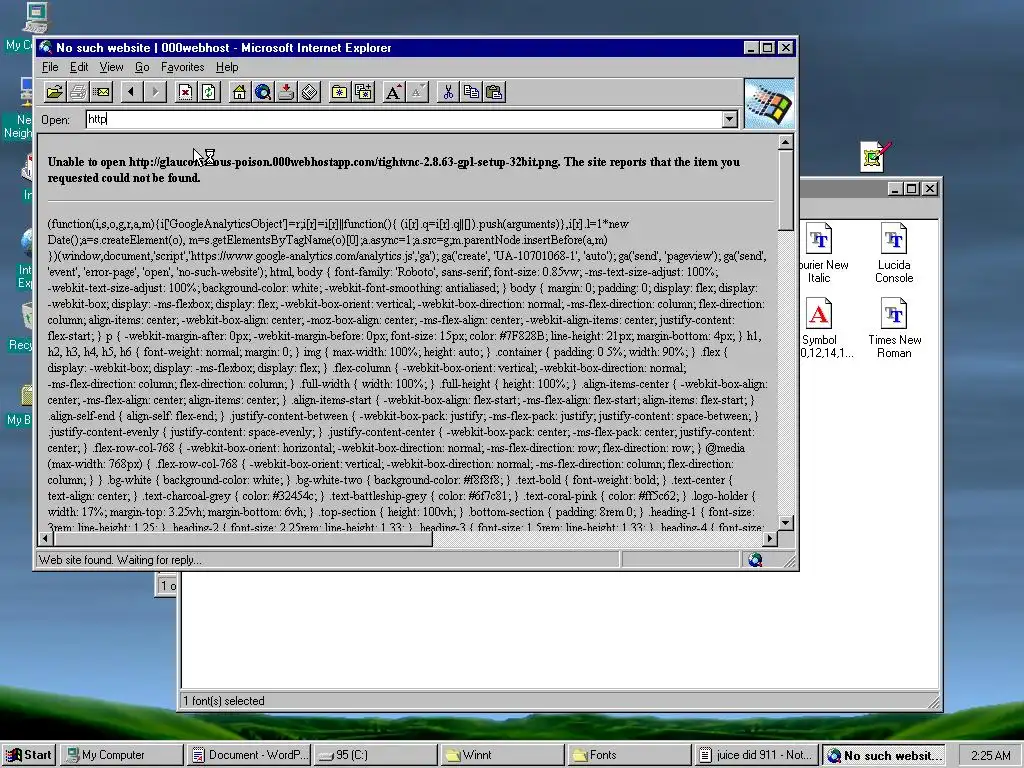Image resolution: width=1024 pixels, height=768 pixels.
Task: Click the red-arrow download toolbar icon
Action: 286,92
